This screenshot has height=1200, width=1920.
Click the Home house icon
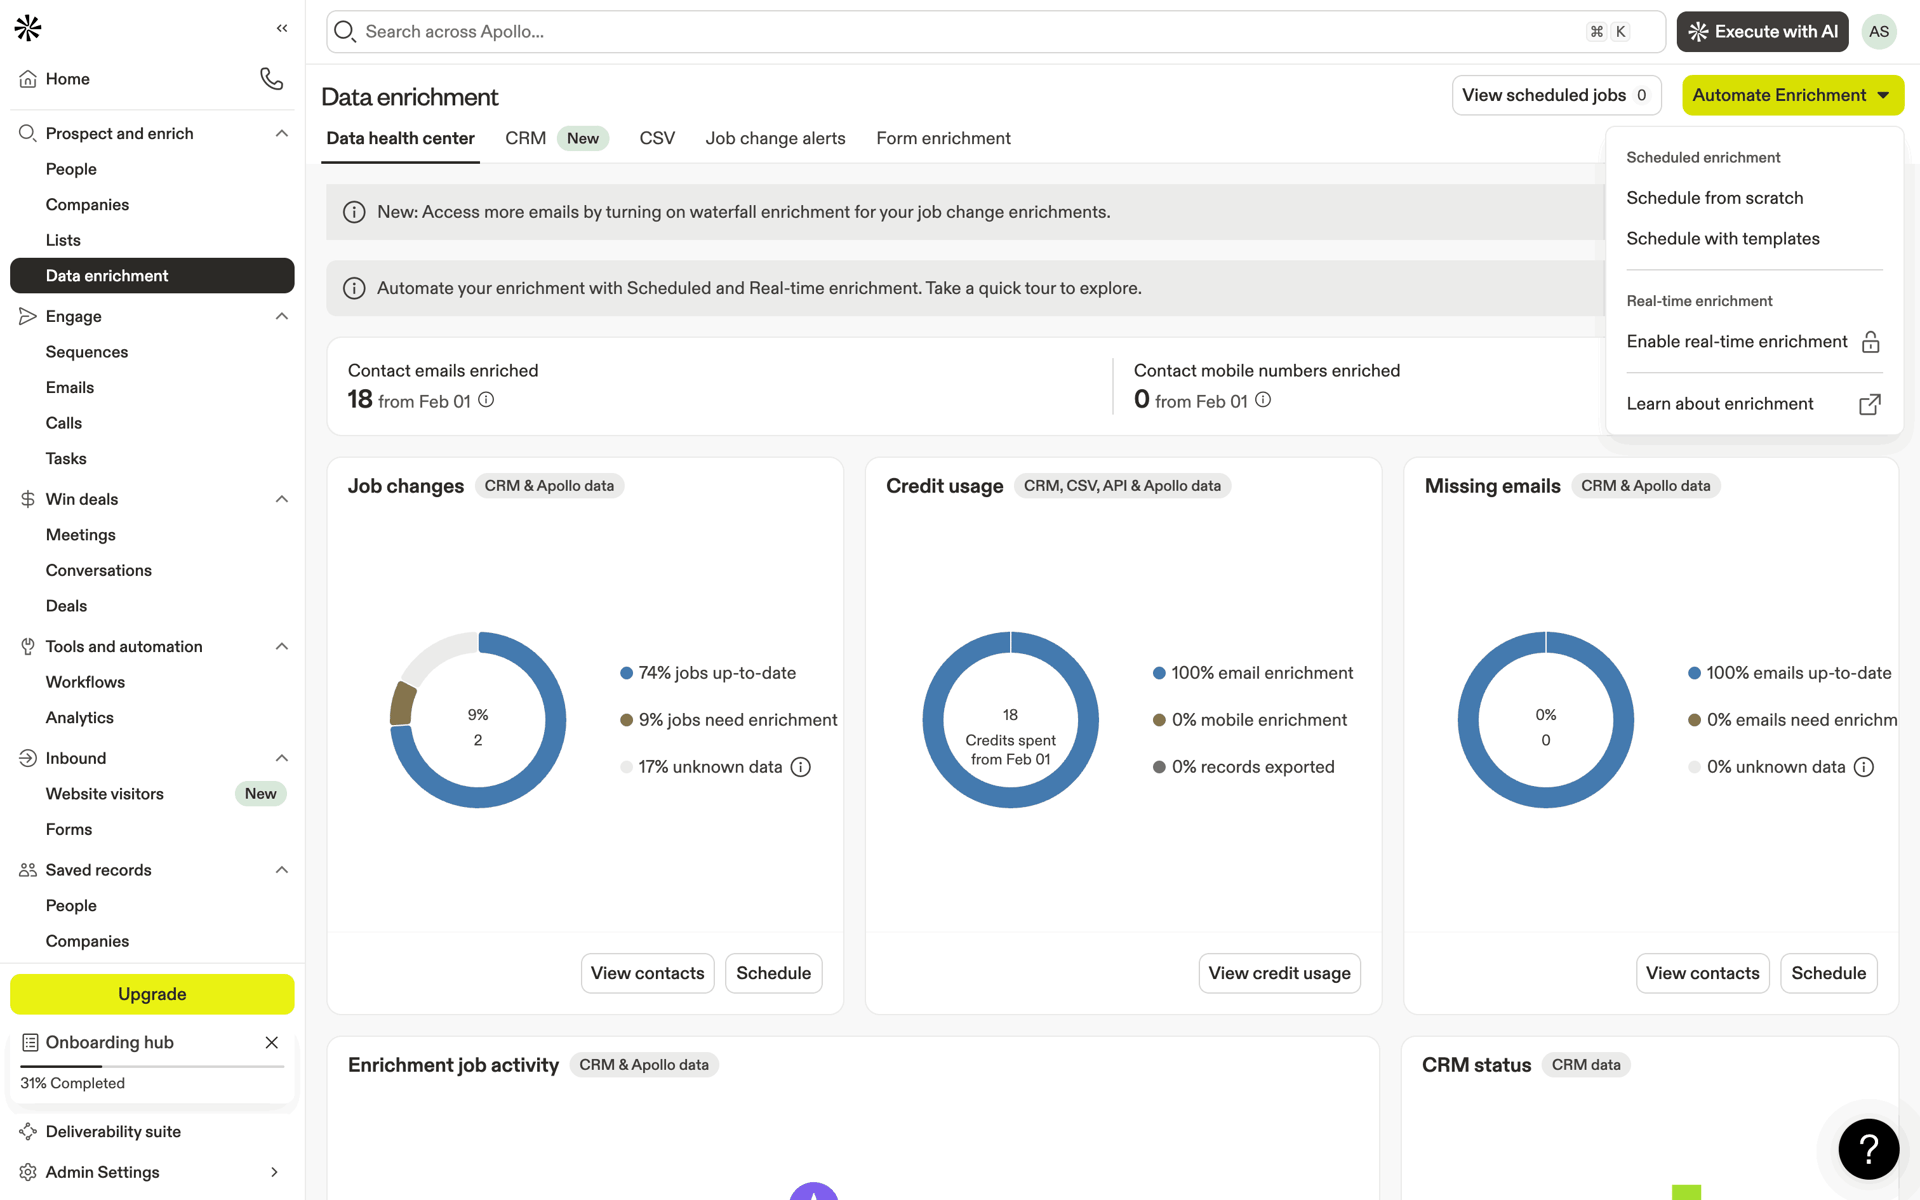pyautogui.click(x=28, y=79)
